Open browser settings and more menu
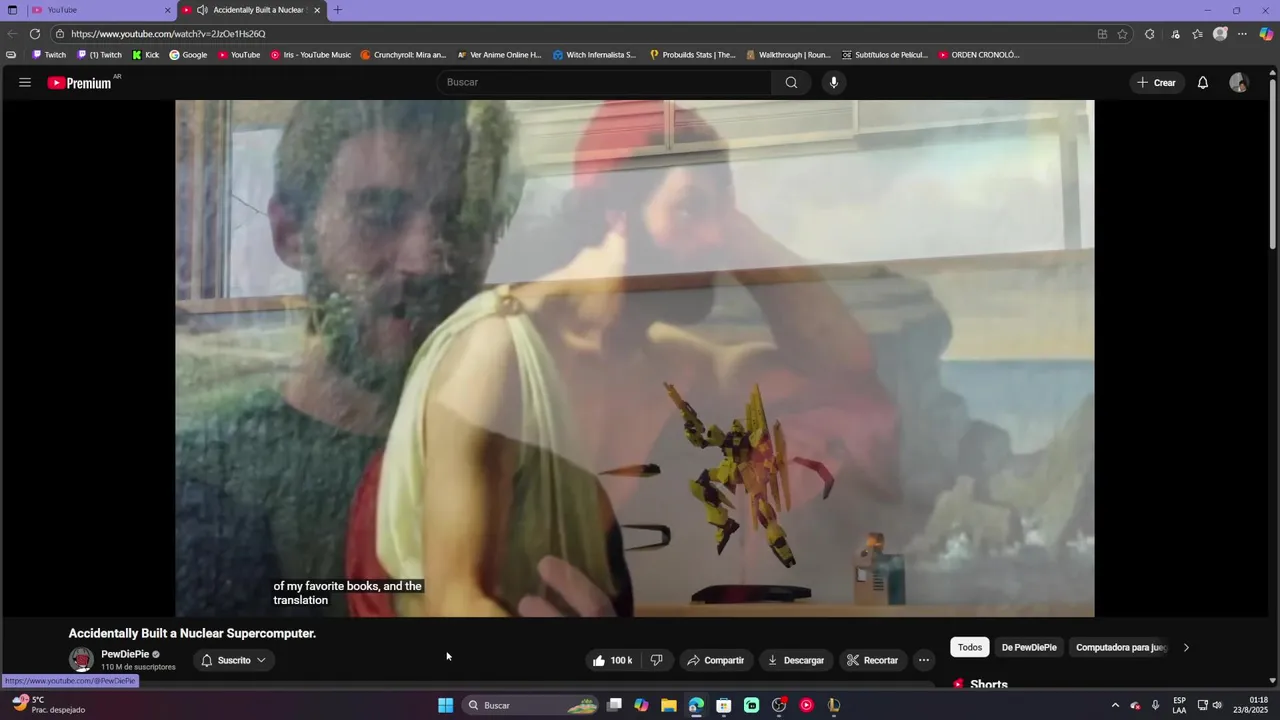This screenshot has height=720, width=1280. (x=1243, y=33)
